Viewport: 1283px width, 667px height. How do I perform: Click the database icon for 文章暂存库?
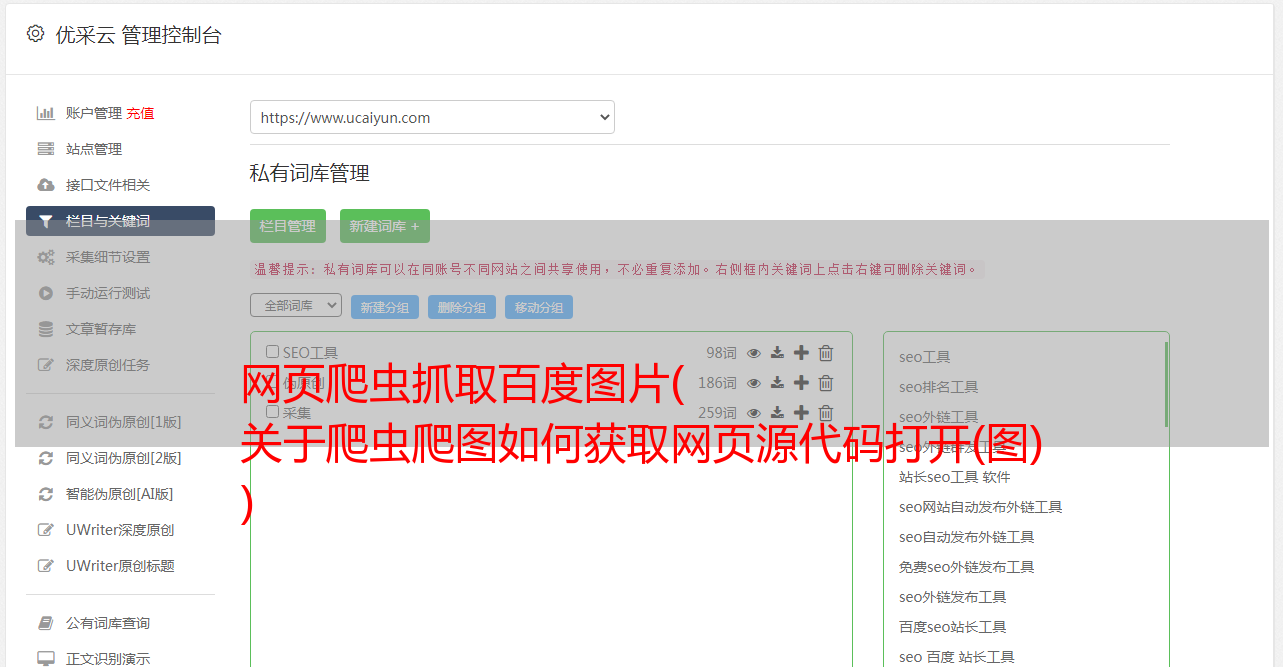pyautogui.click(x=45, y=329)
